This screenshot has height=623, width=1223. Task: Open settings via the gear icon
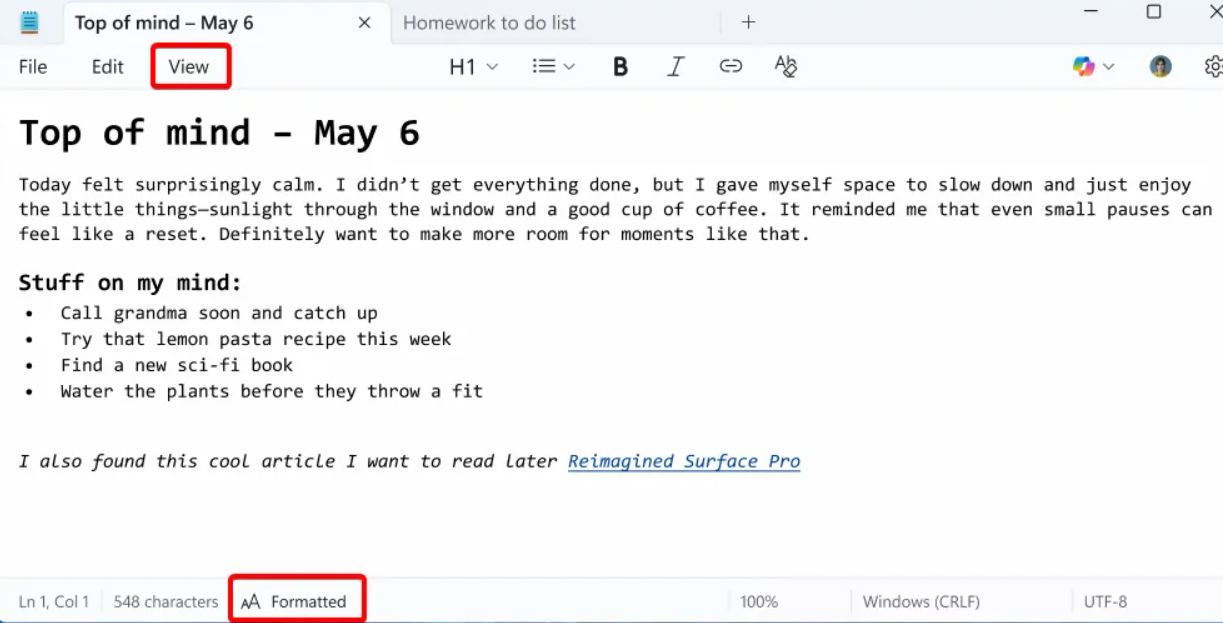[1213, 67]
